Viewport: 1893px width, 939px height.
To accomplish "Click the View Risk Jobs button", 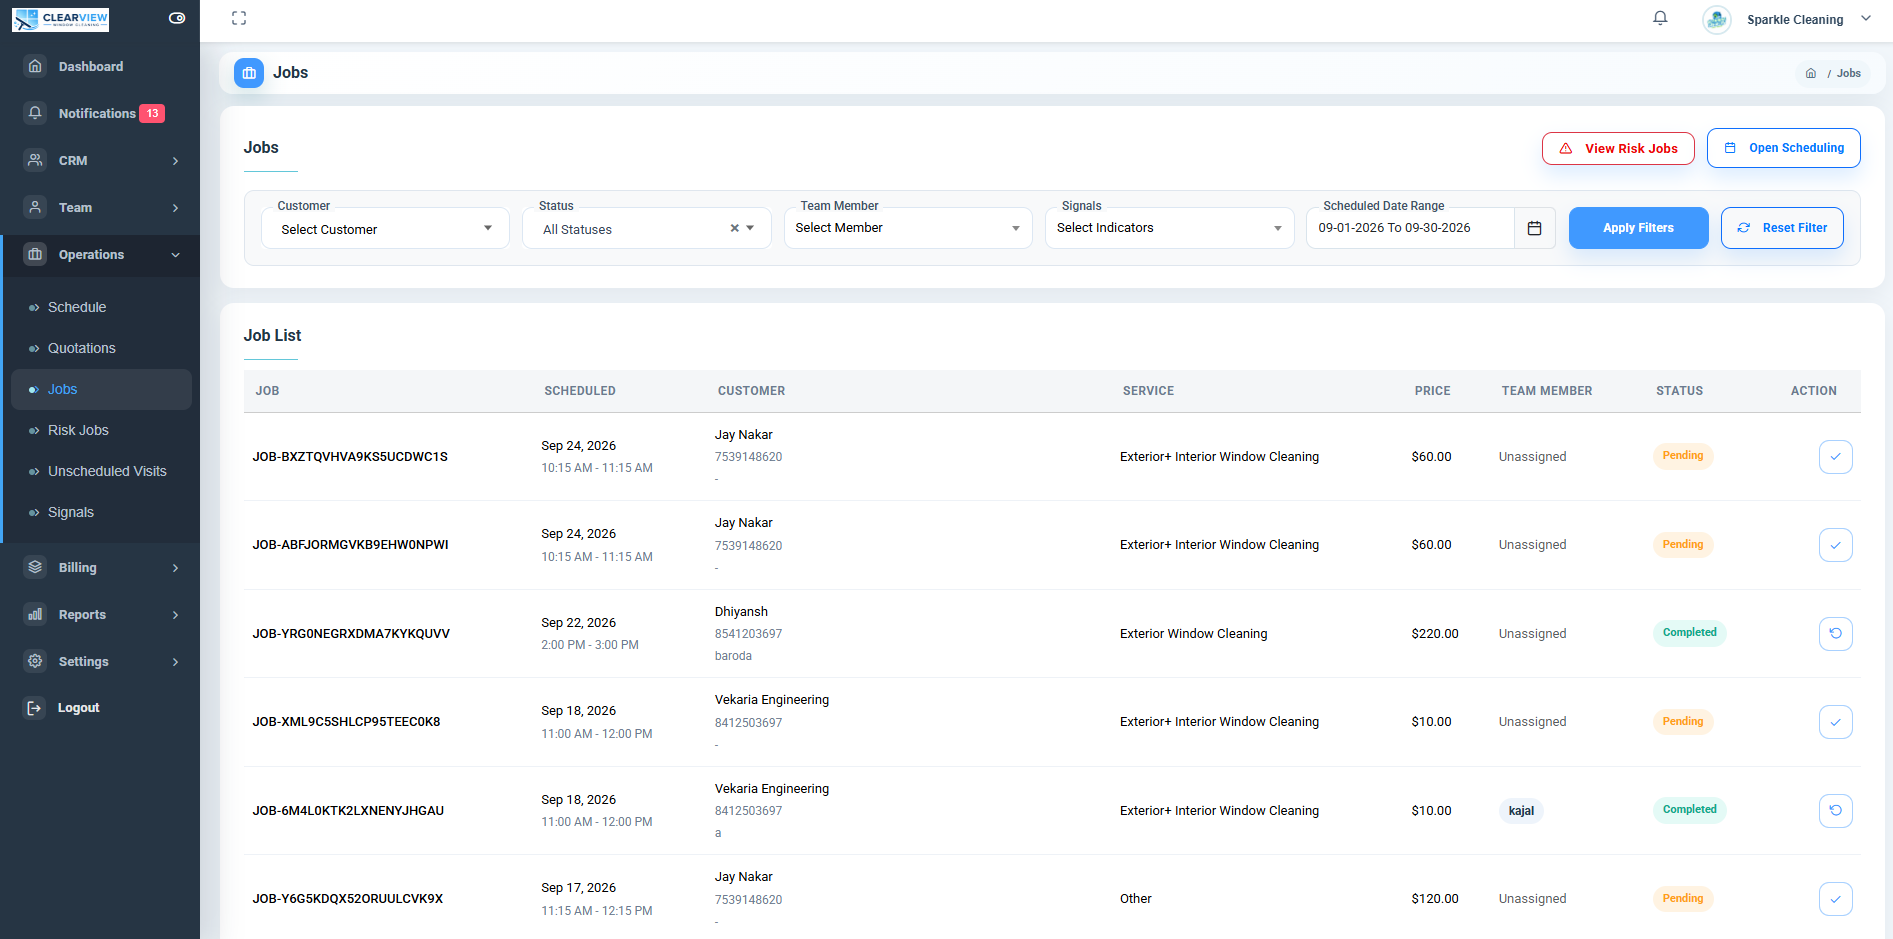I will (1618, 148).
